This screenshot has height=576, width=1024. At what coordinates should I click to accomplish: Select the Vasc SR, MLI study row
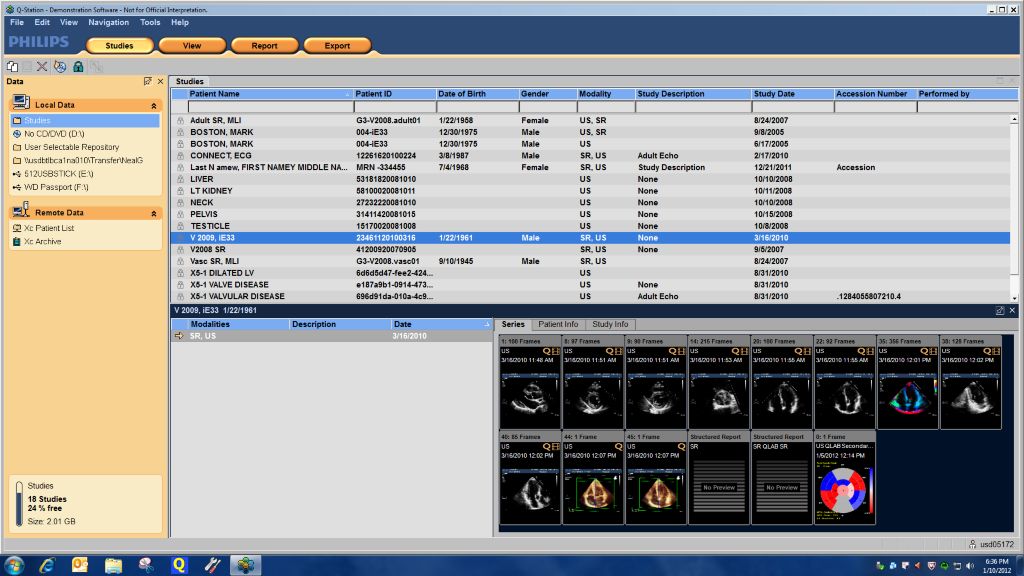pos(590,261)
